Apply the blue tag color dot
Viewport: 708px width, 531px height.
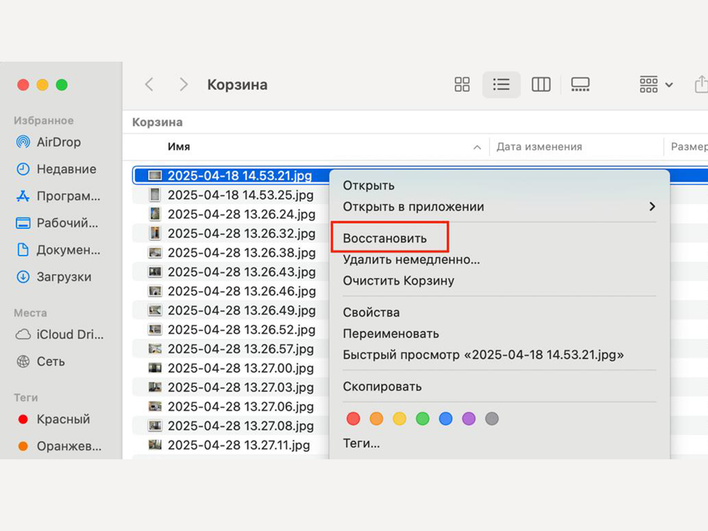pyautogui.click(x=446, y=419)
